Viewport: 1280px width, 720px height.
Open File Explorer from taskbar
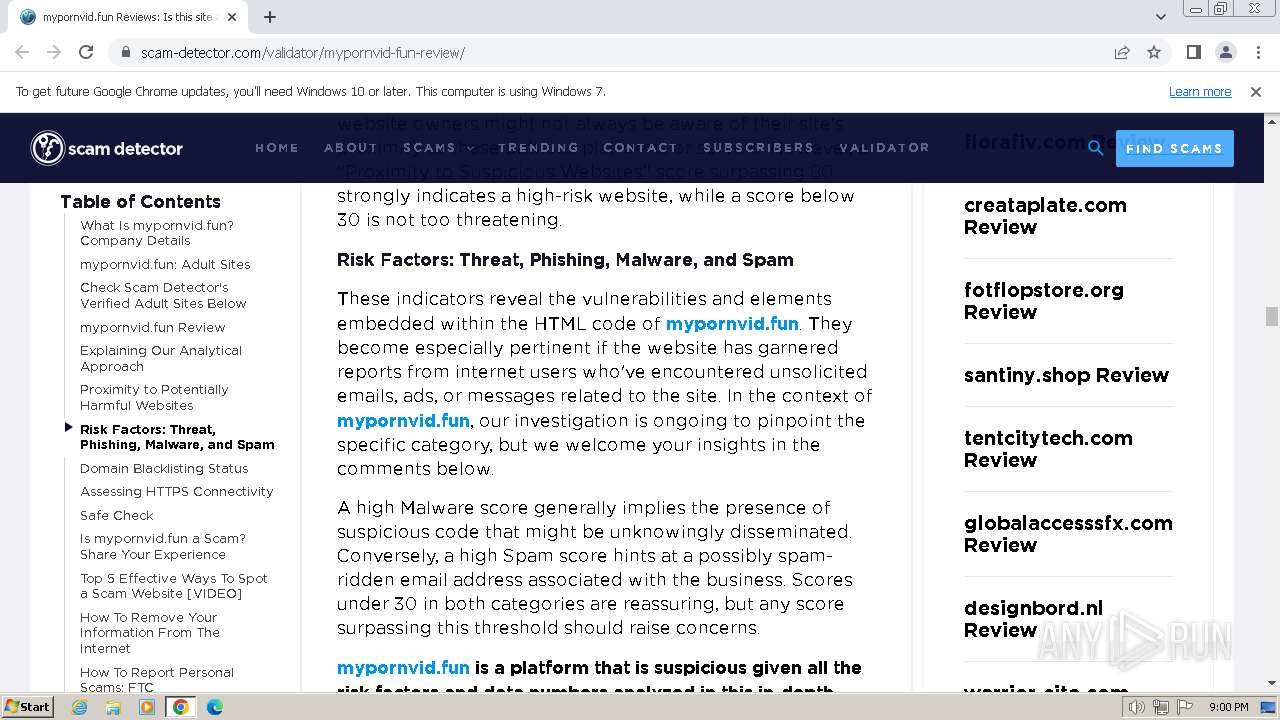[113, 707]
